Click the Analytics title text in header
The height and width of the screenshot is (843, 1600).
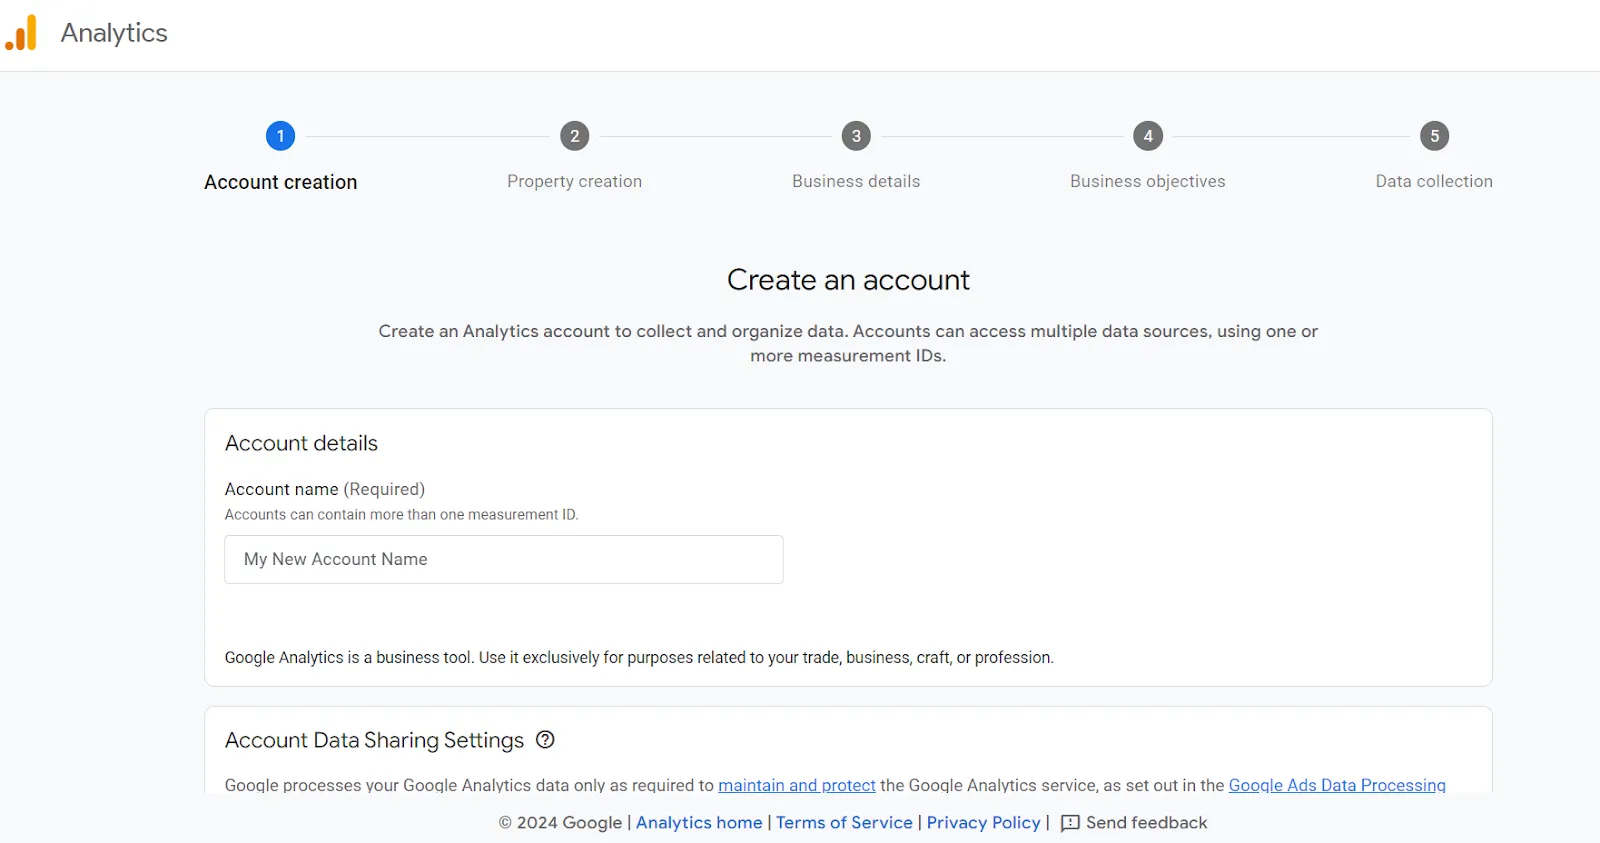click(114, 33)
